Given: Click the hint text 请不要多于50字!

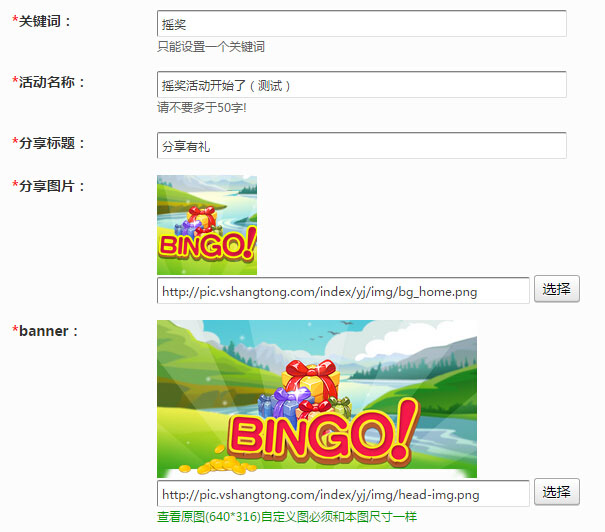Looking at the screenshot, I should click(x=202, y=107).
